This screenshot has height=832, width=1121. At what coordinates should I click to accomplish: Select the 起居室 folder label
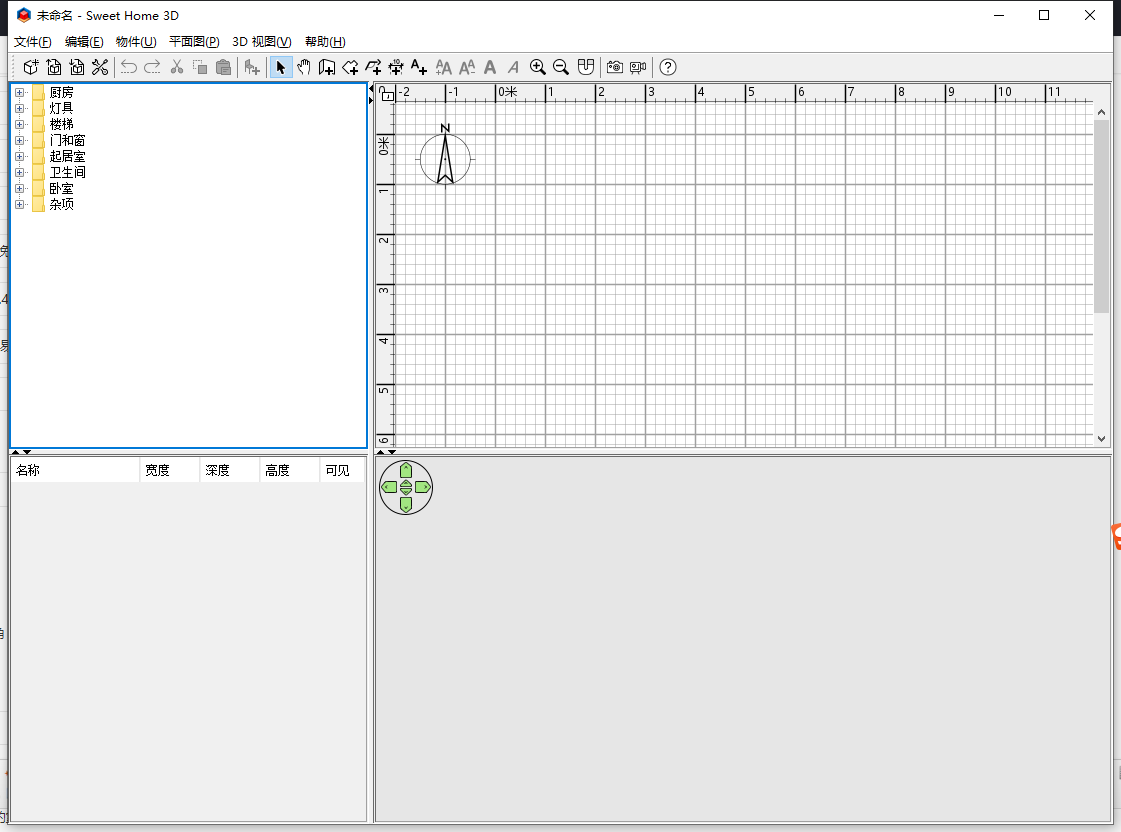pyautogui.click(x=67, y=157)
